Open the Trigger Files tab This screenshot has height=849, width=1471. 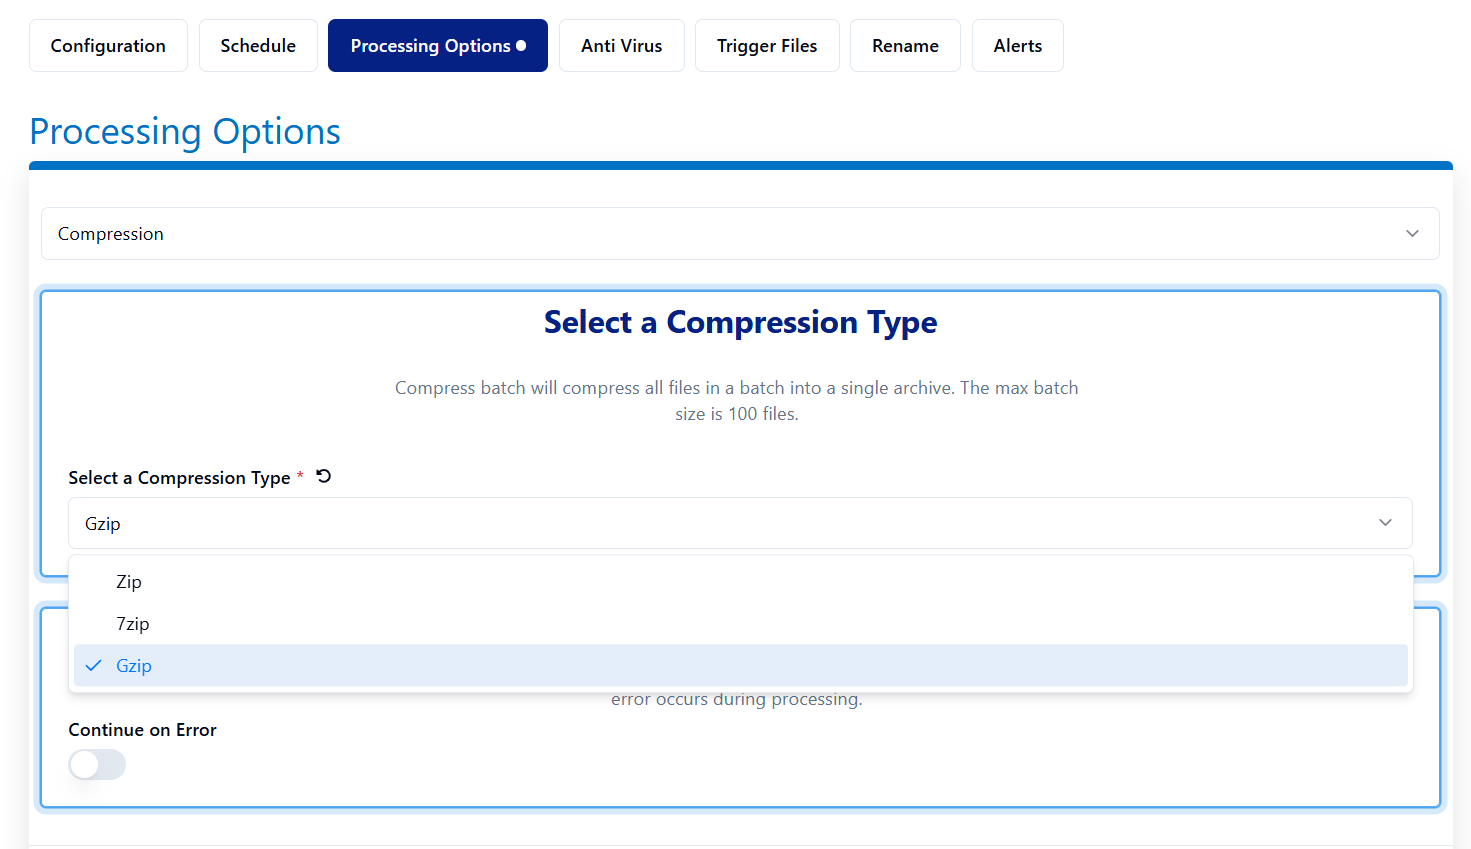(x=767, y=46)
